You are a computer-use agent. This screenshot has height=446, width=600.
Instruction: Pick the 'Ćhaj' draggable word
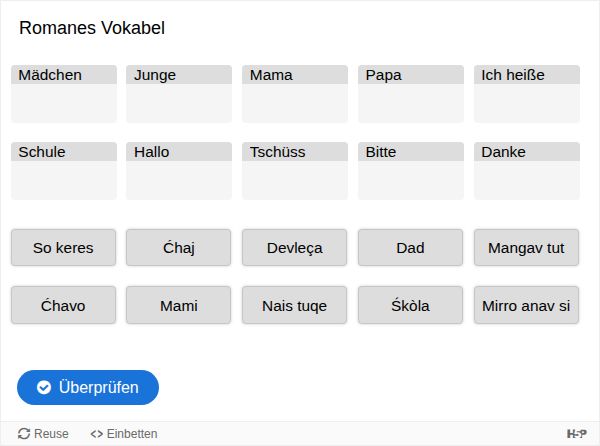[x=179, y=248]
